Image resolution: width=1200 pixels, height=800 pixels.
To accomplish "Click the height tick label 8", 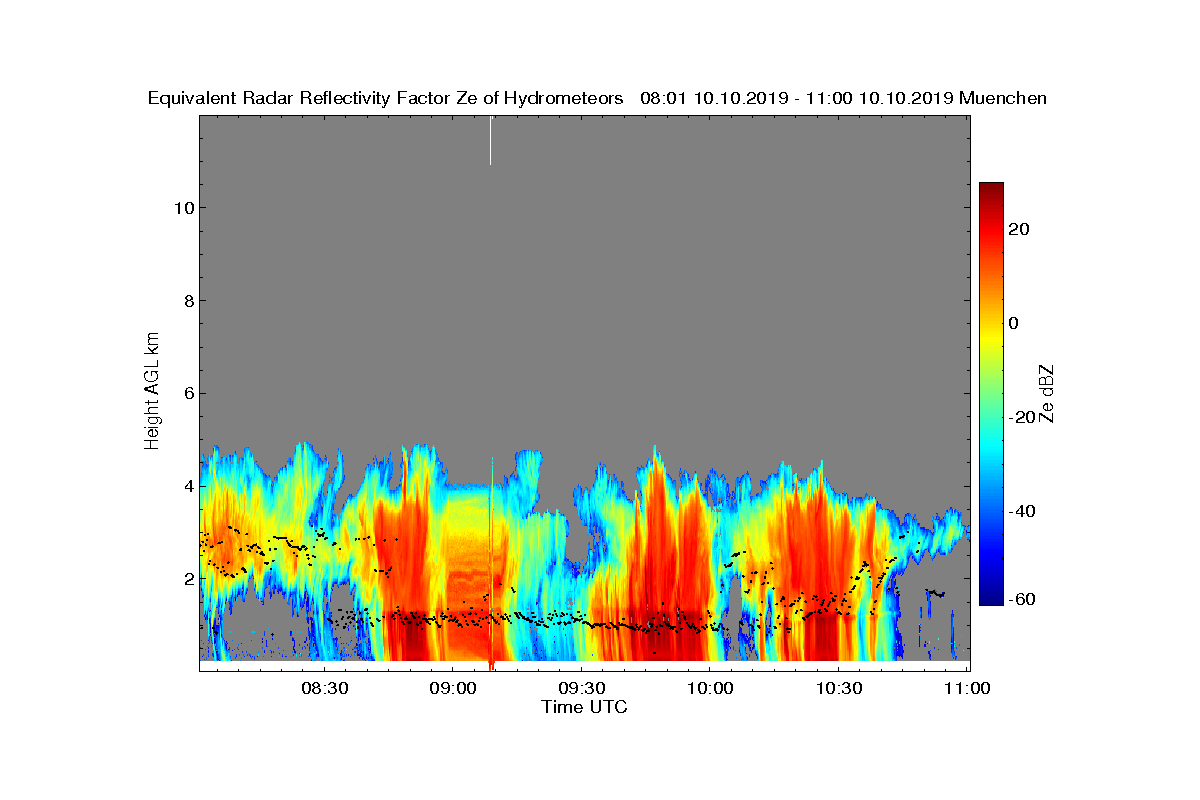I will (187, 301).
